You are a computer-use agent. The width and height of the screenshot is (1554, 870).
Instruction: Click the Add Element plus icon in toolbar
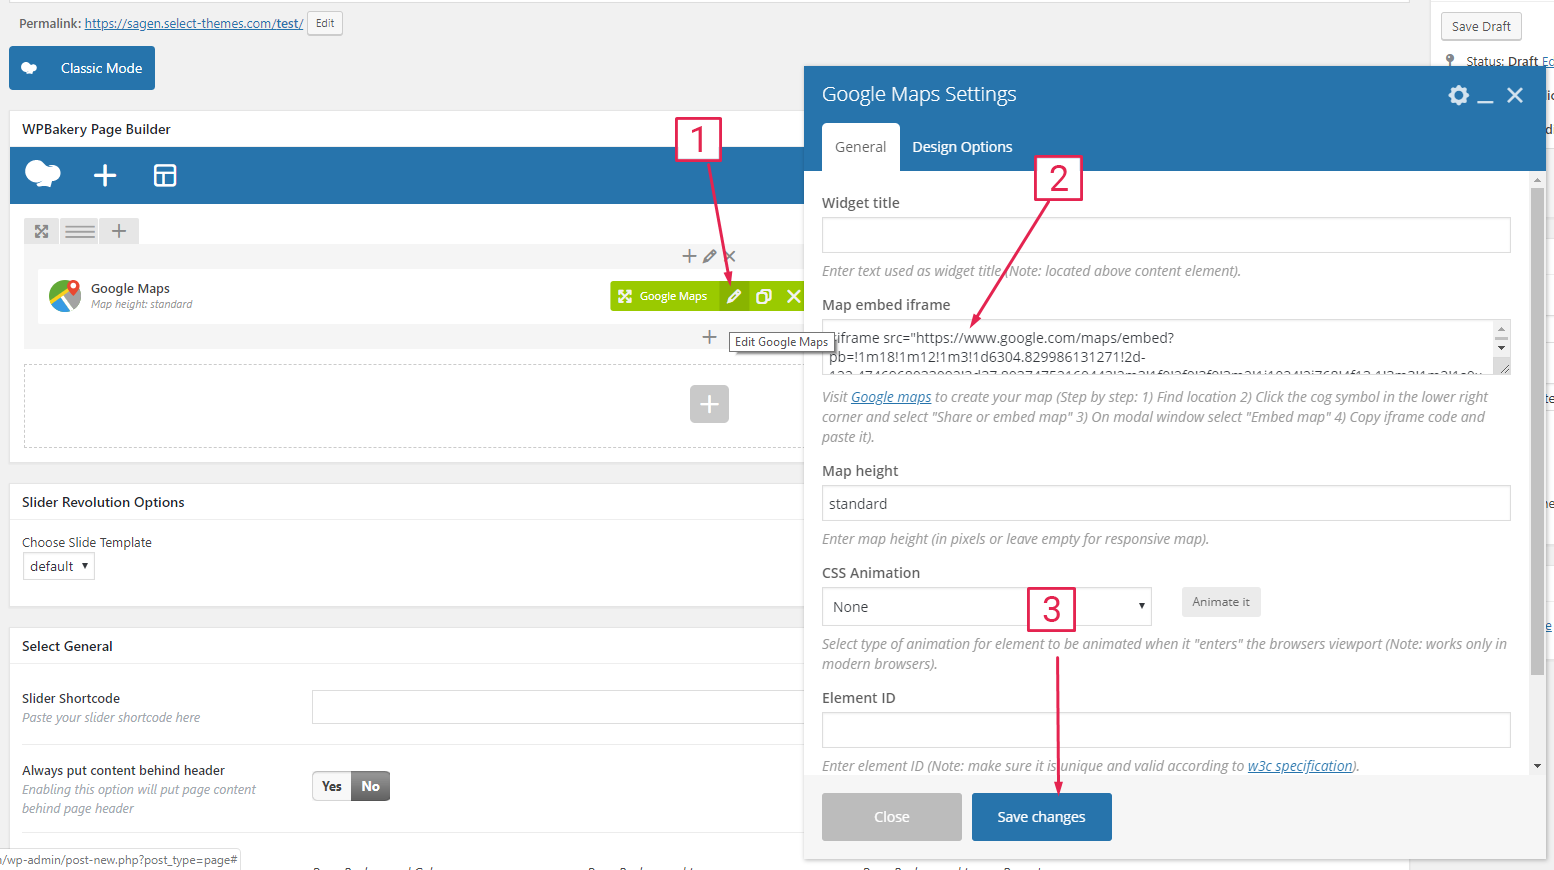[x=105, y=176]
